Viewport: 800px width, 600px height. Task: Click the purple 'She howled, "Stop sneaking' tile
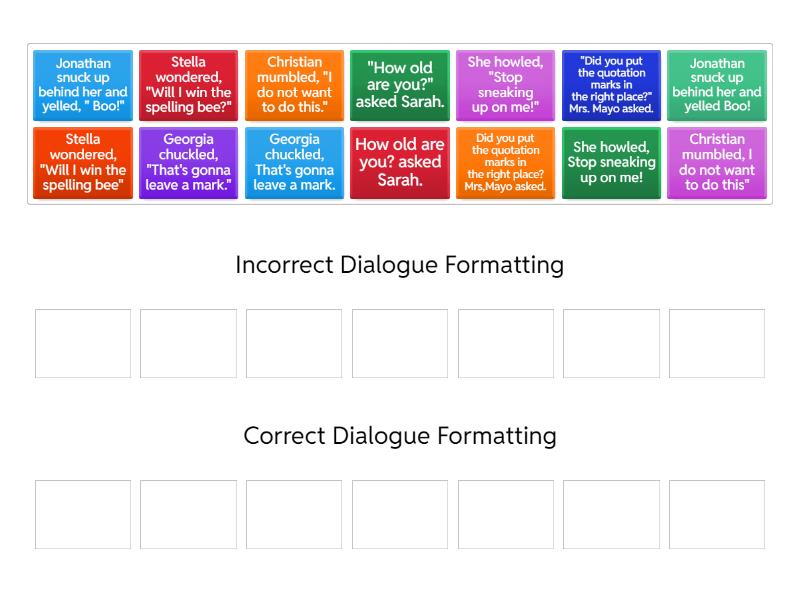[x=505, y=85]
